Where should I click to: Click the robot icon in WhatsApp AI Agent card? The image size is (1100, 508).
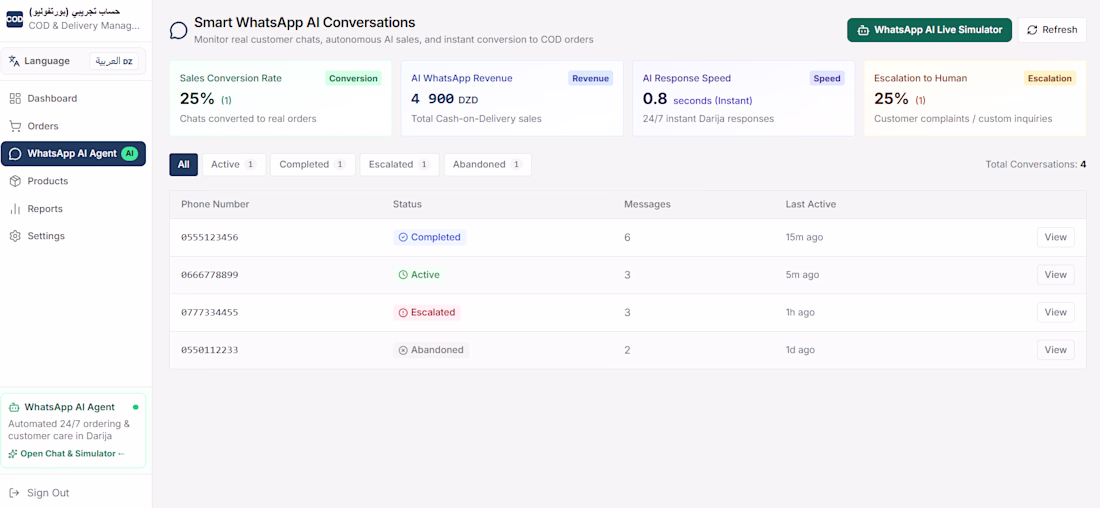click(14, 407)
